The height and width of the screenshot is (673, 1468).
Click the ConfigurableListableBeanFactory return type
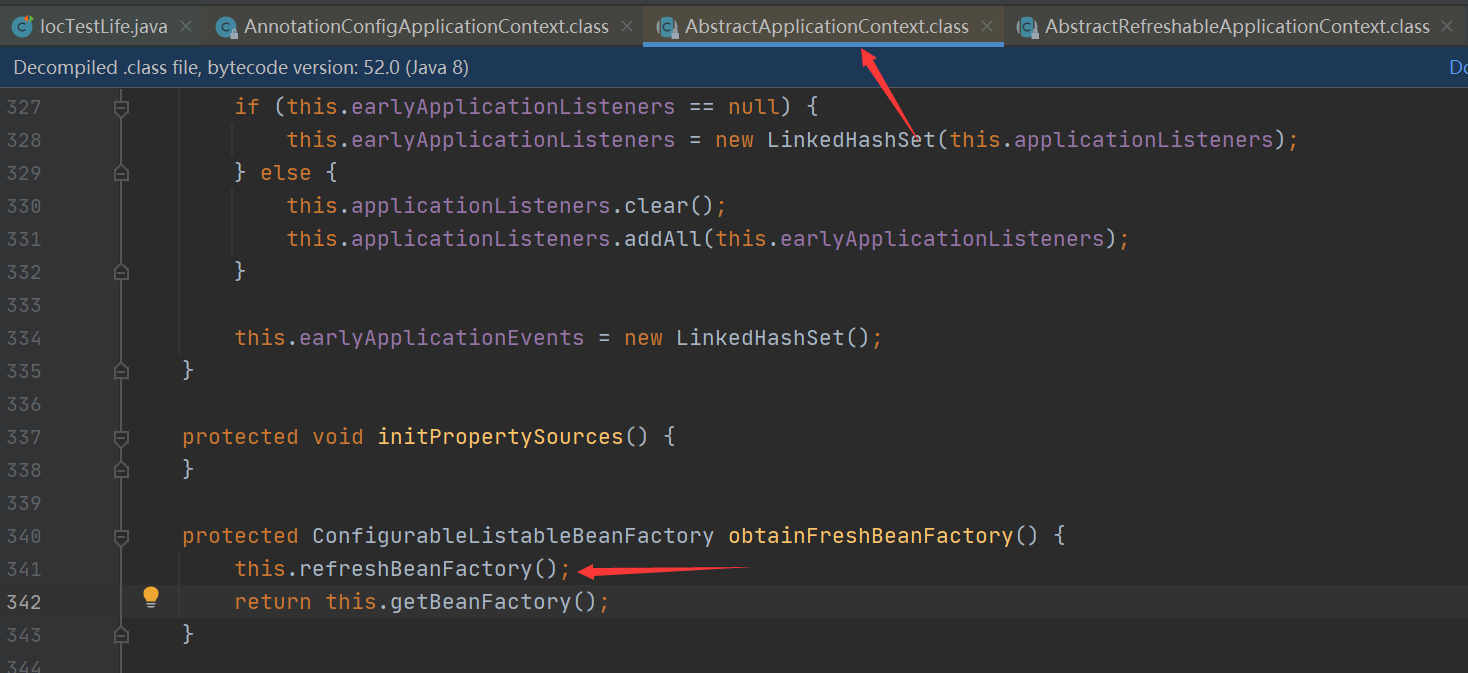513,536
